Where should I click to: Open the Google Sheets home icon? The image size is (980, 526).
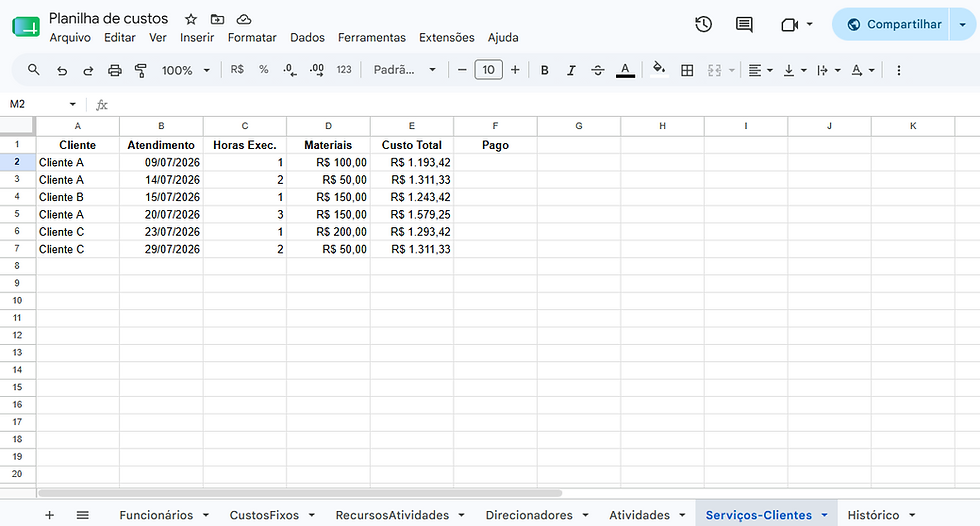click(x=26, y=27)
